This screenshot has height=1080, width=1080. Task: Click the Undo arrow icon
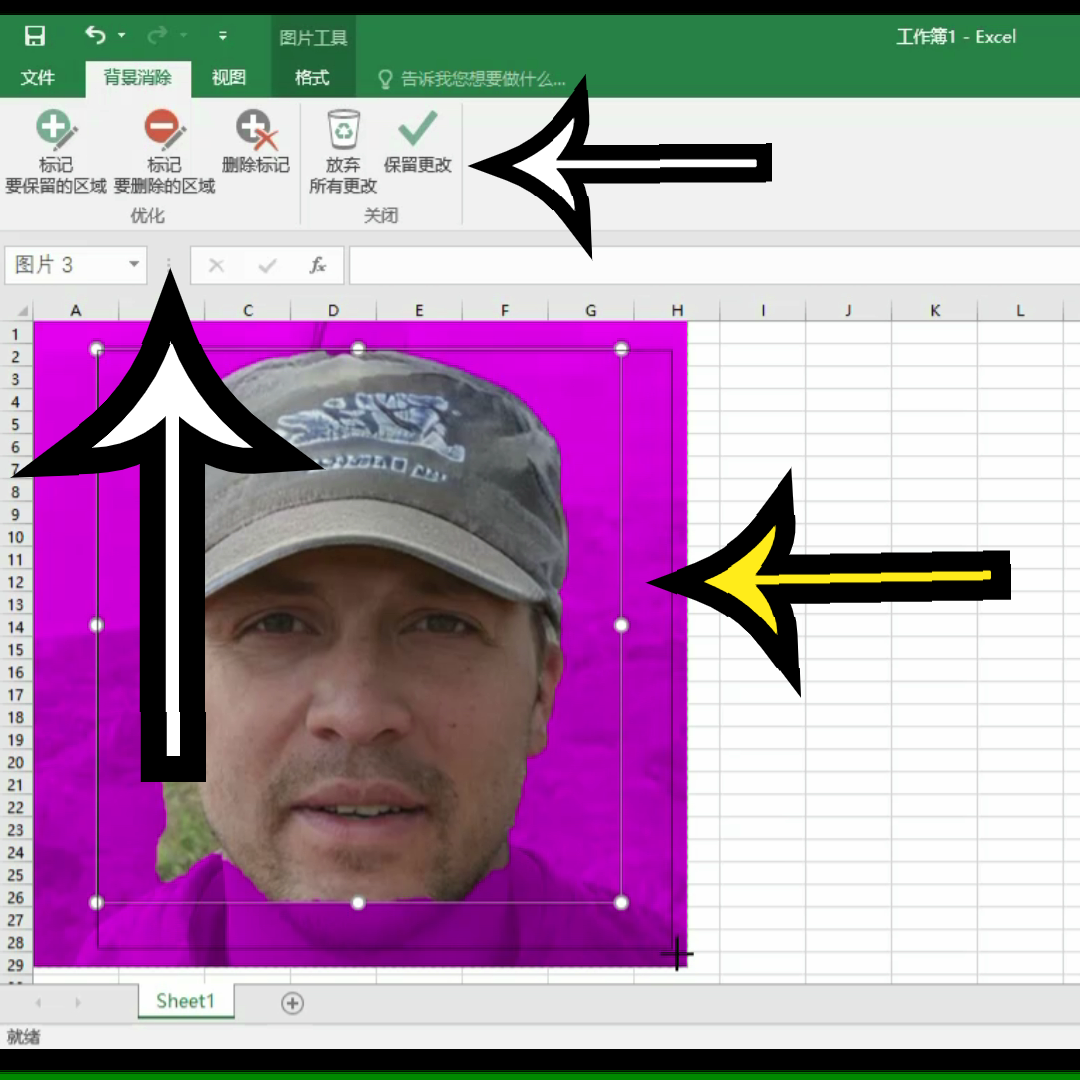(95, 34)
